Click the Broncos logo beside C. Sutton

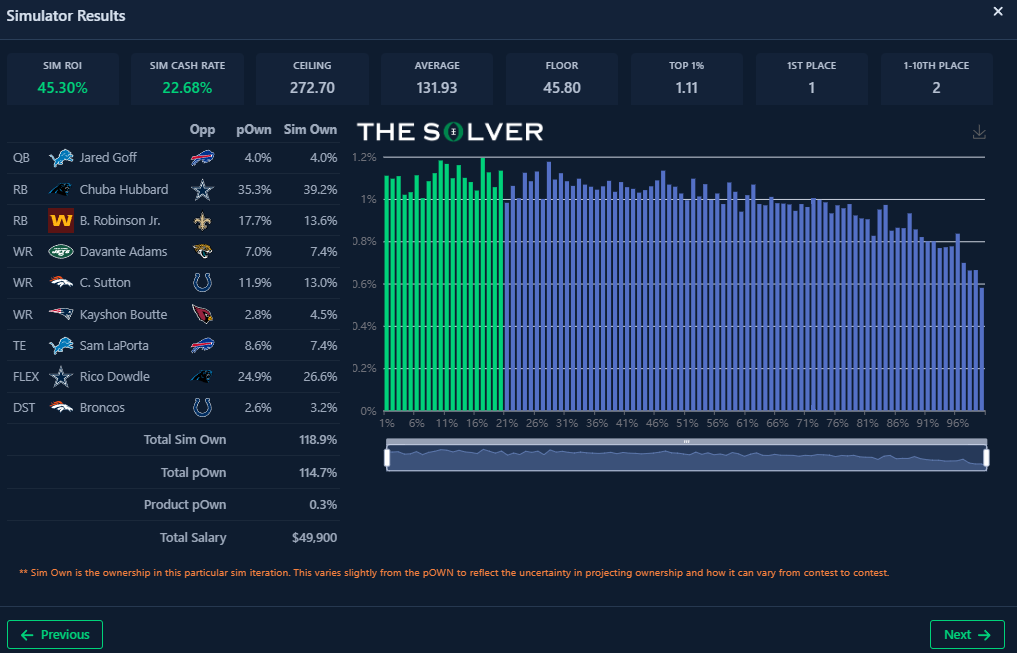pyautogui.click(x=61, y=283)
